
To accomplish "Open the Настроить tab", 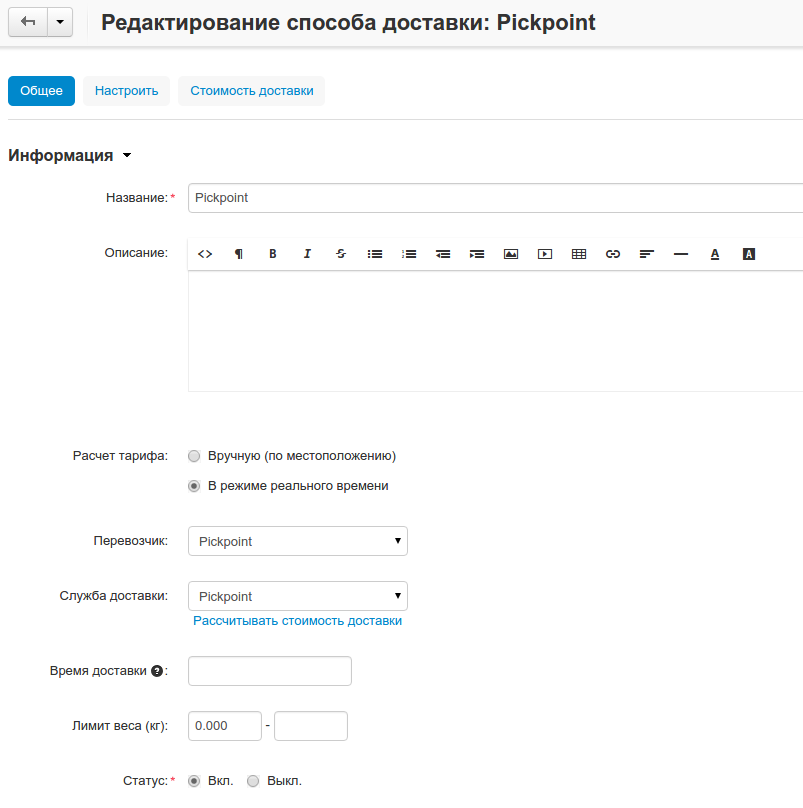I will (x=126, y=91).
